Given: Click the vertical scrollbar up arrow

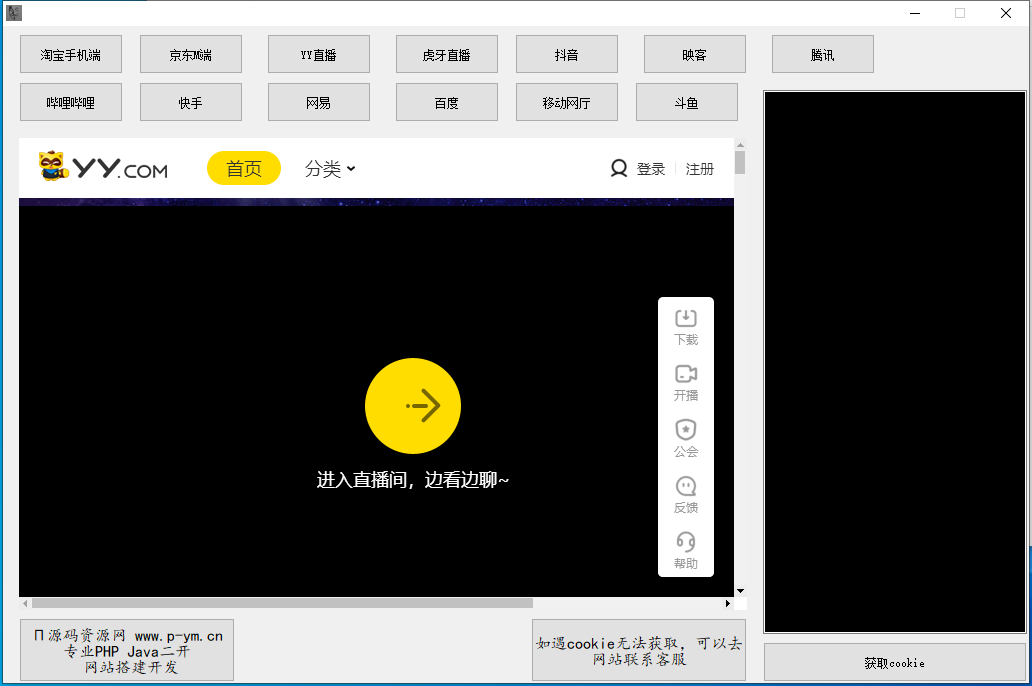Looking at the screenshot, I should point(740,145).
